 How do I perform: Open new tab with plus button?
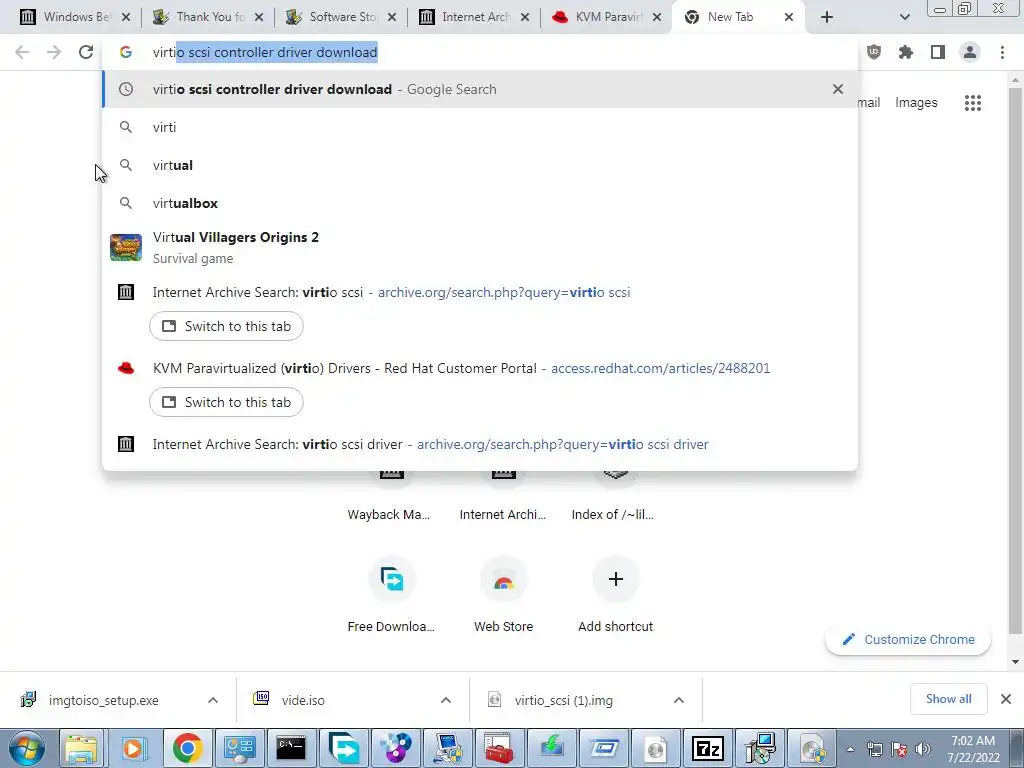(827, 17)
